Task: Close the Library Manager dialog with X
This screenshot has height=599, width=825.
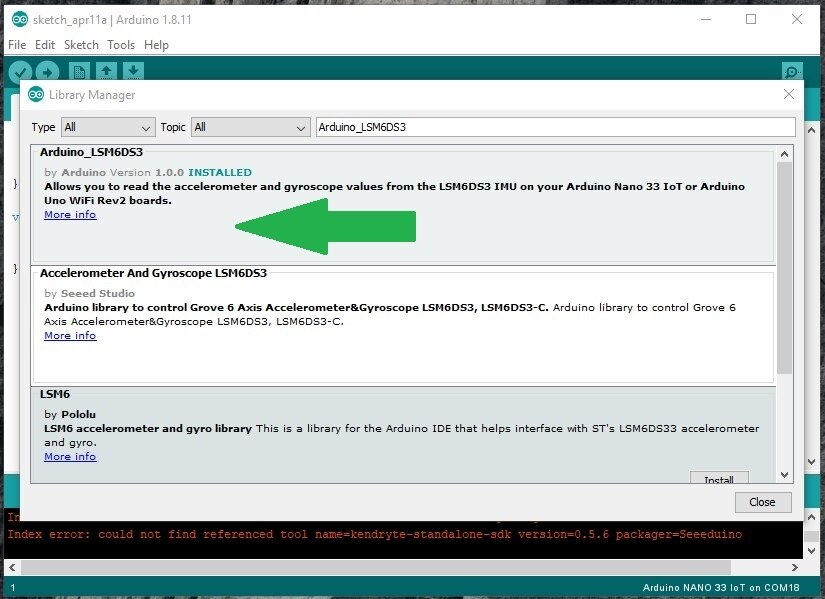Action: pyautogui.click(x=789, y=94)
